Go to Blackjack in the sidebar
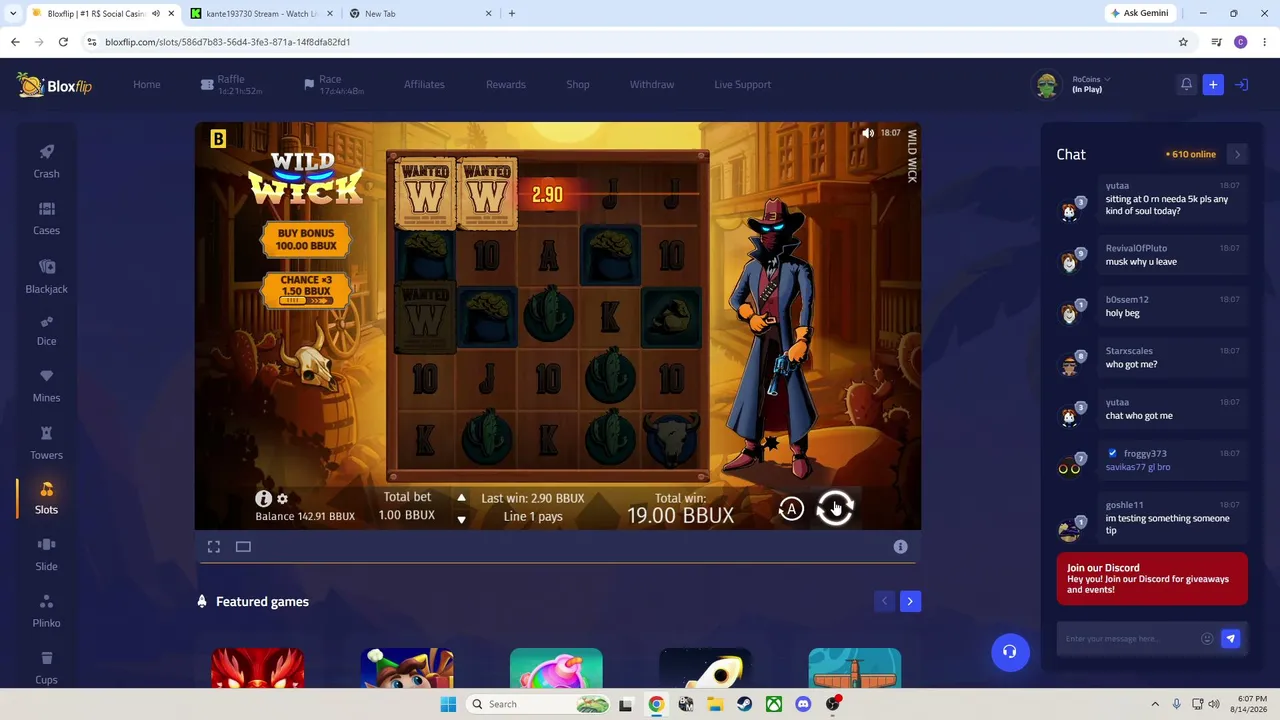The width and height of the screenshot is (1280, 720). click(x=46, y=276)
